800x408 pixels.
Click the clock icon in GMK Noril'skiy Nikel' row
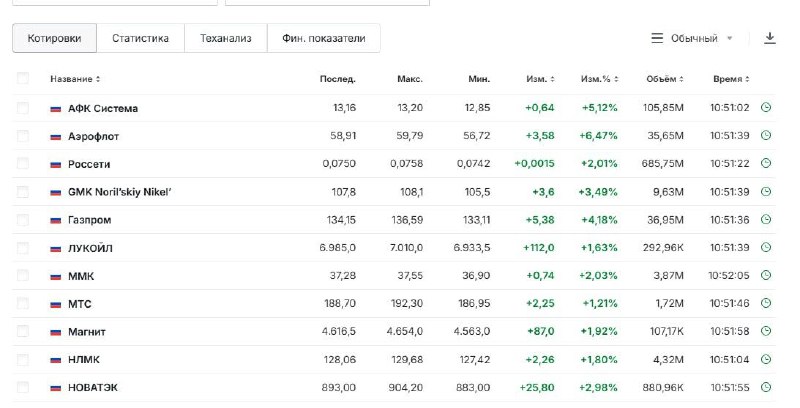click(765, 192)
